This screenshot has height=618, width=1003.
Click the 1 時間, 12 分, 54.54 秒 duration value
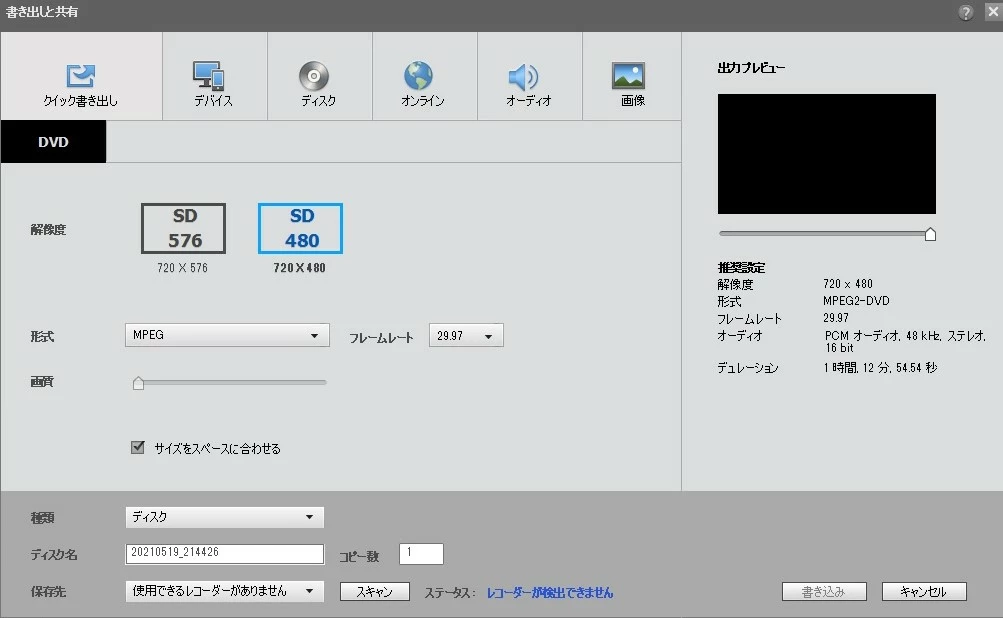tap(881, 368)
